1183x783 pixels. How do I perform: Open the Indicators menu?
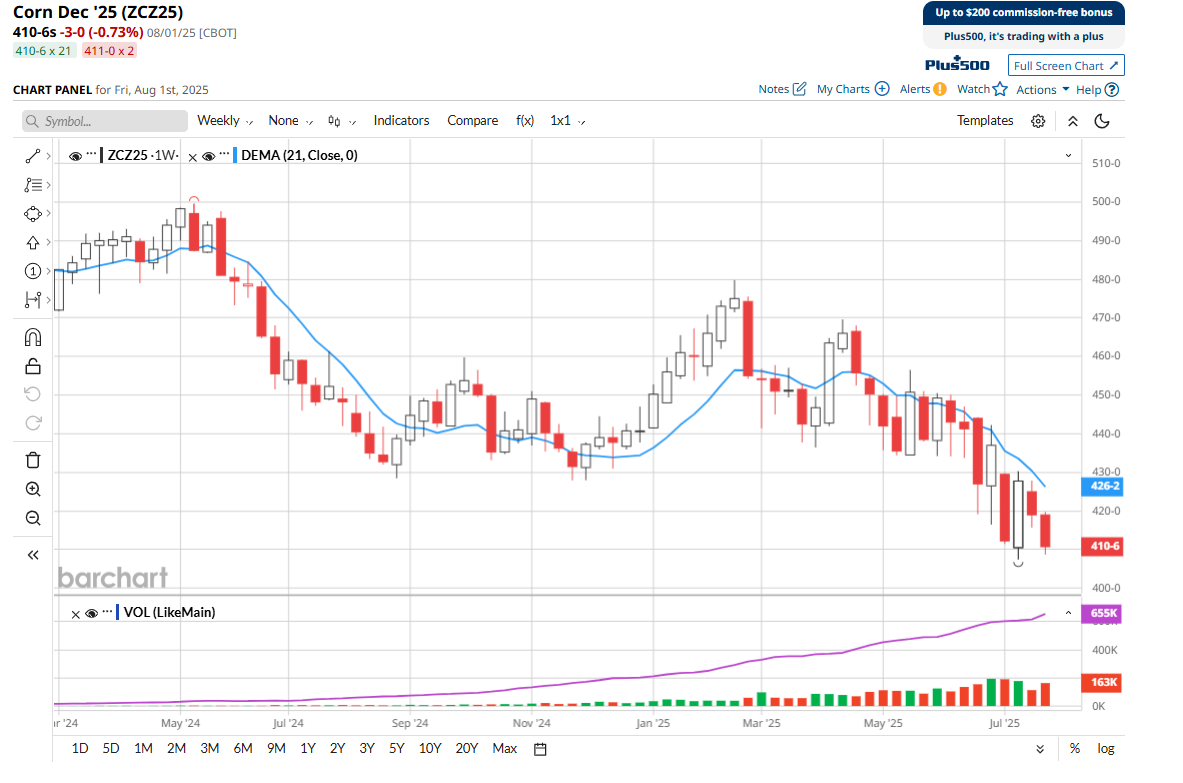[401, 121]
